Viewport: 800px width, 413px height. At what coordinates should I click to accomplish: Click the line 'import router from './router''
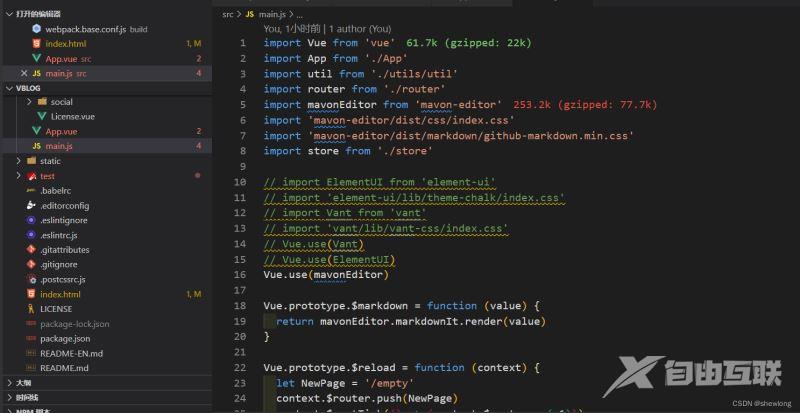pyautogui.click(x=355, y=89)
